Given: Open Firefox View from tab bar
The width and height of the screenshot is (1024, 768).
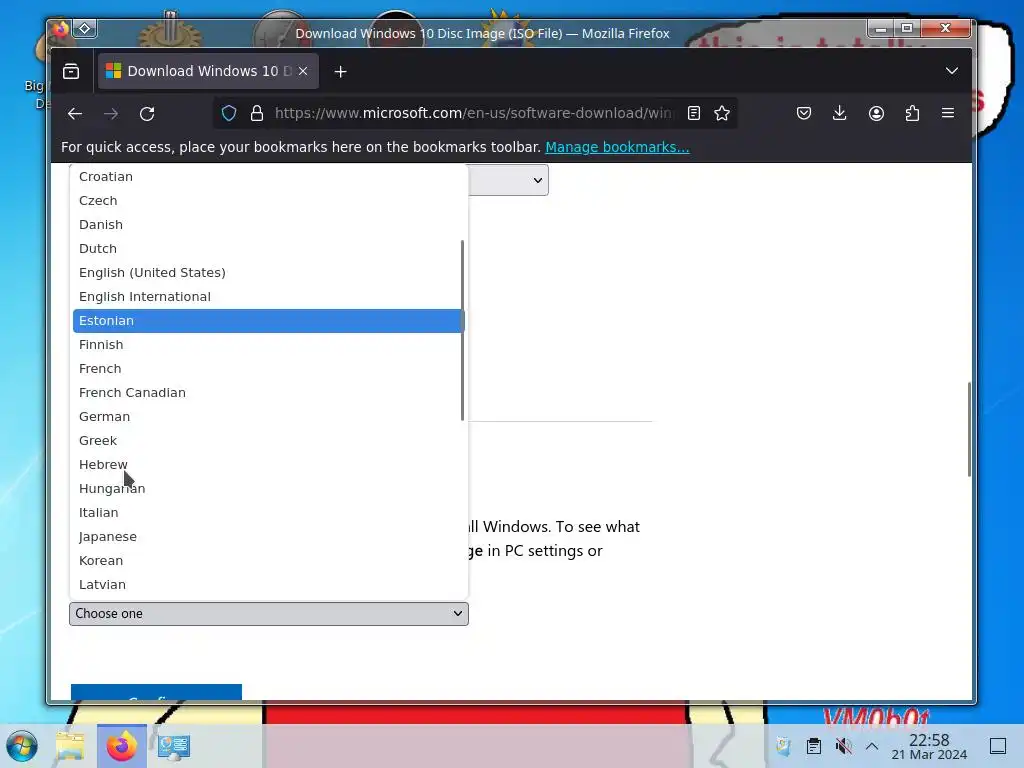Looking at the screenshot, I should coord(71,71).
